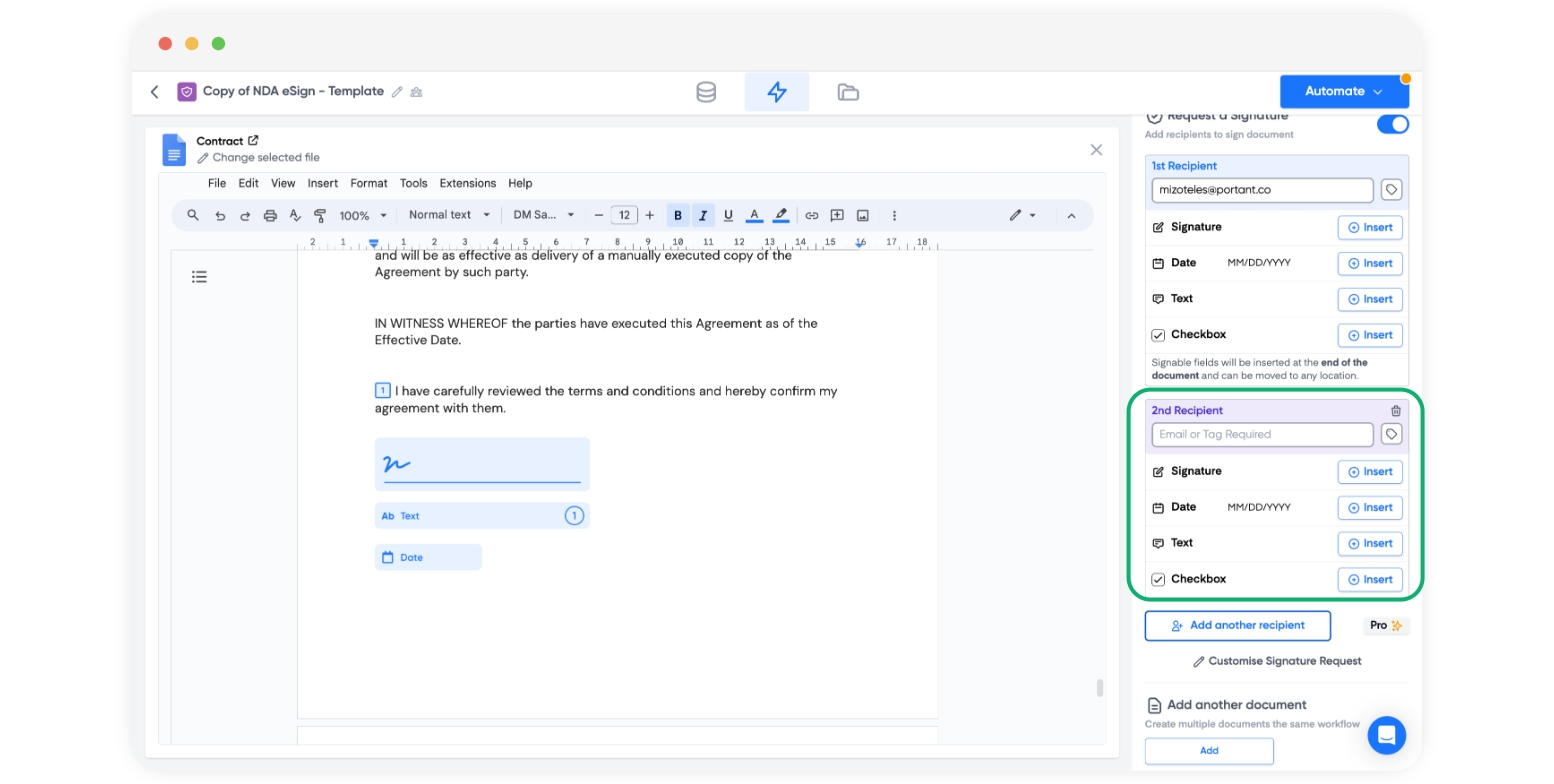
Task: Click the insert link icon
Action: pyautogui.click(x=812, y=215)
